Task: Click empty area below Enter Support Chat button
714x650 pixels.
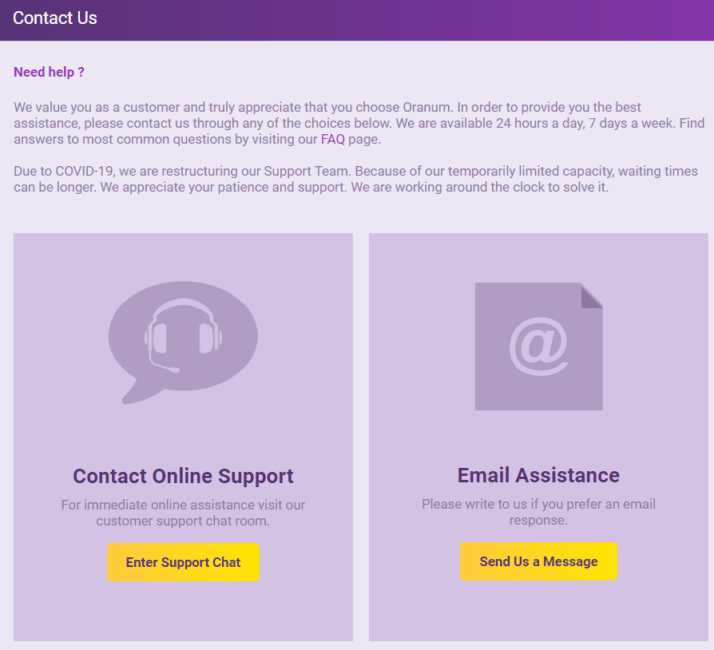Action: point(183,610)
